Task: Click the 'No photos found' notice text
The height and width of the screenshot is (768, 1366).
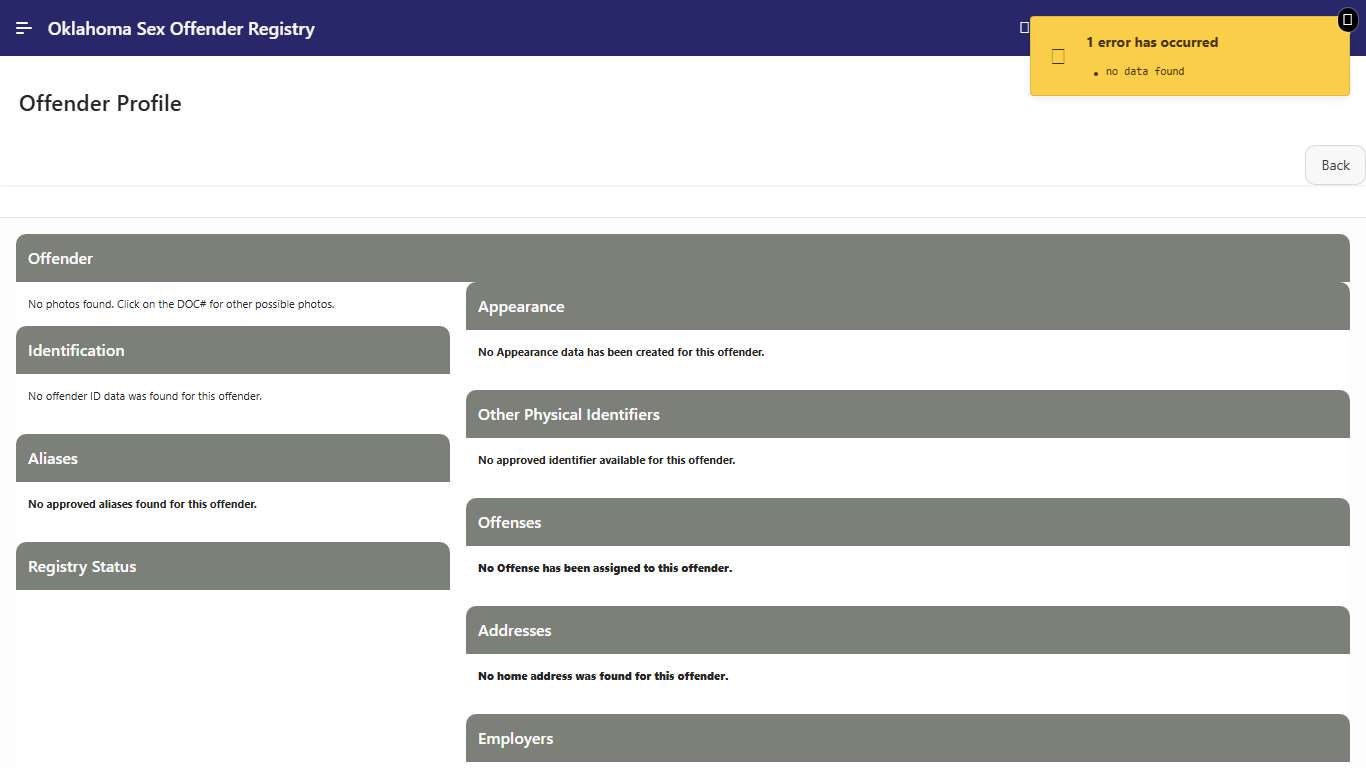Action: [181, 304]
